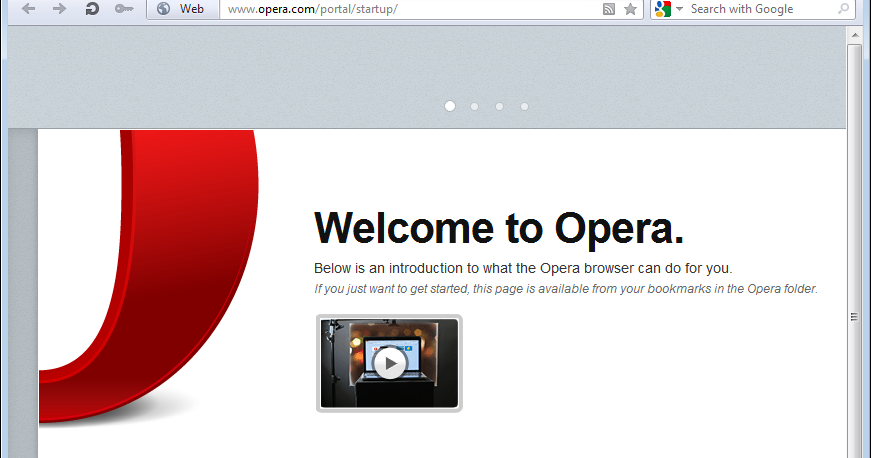Go back with the Back arrow
Viewport: 871px width, 458px height.
tap(28, 9)
